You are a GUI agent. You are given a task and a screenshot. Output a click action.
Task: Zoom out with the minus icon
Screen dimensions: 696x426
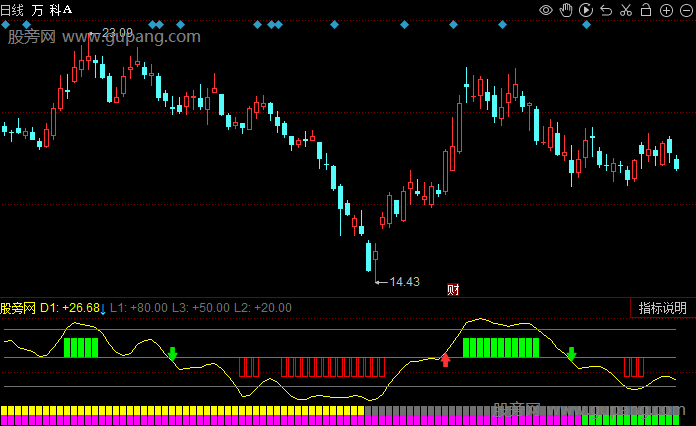point(685,10)
